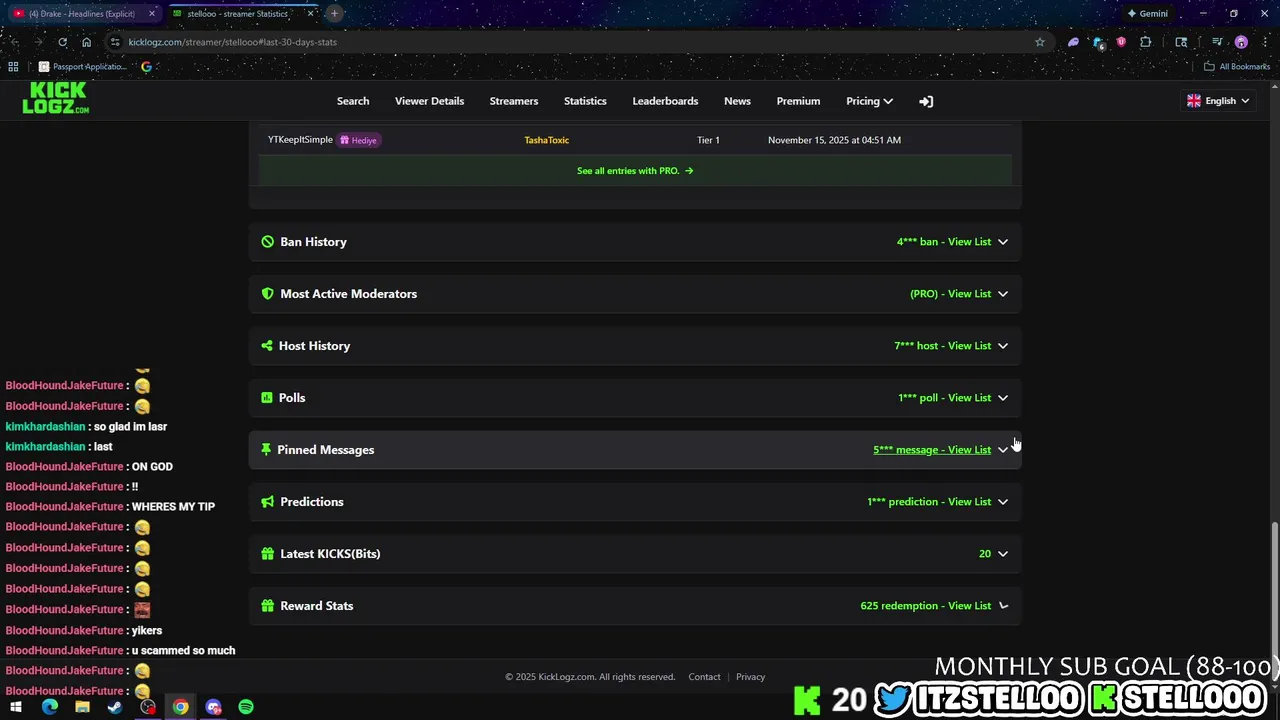Go to browser home page

[x=86, y=42]
